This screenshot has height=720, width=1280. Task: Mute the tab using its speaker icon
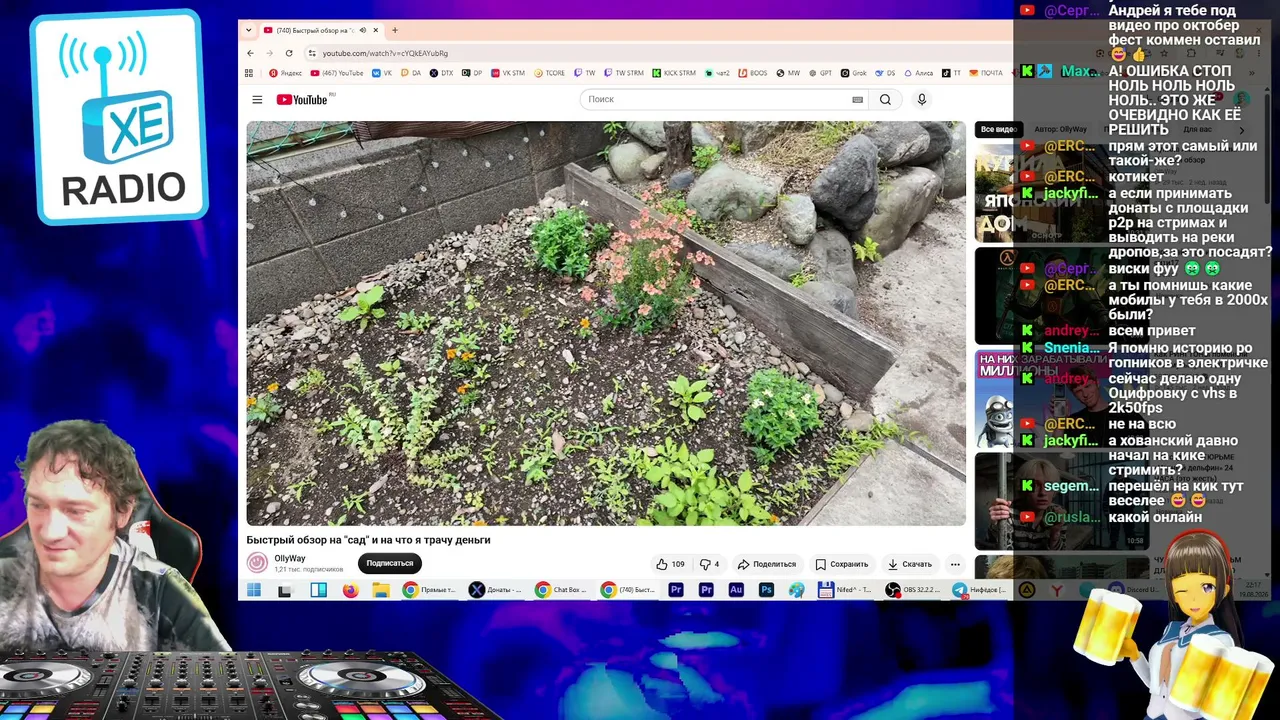point(362,30)
